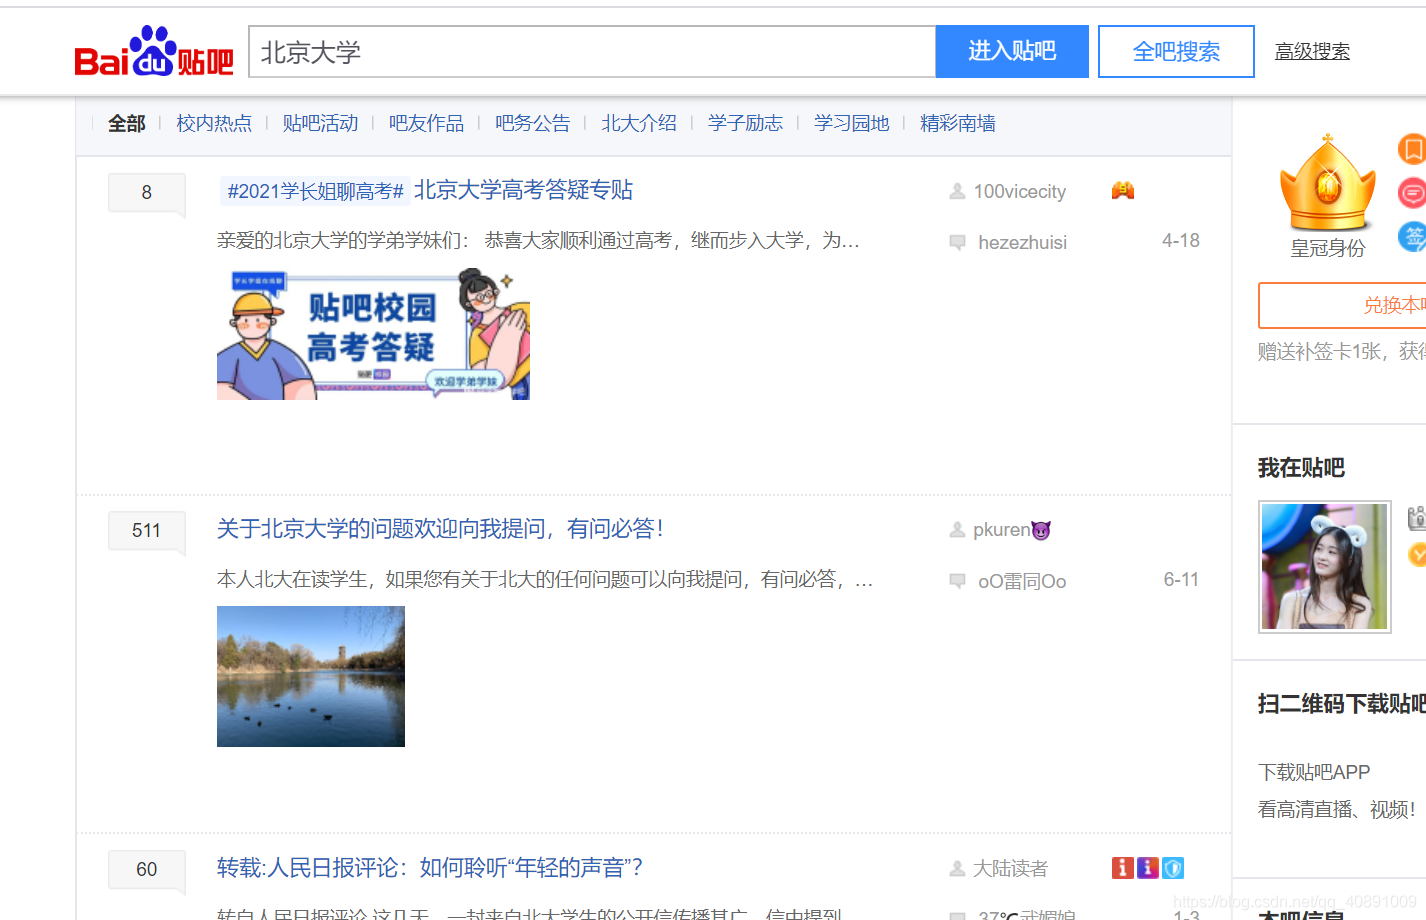Open the 贴吧活动 tab
This screenshot has height=920, width=1426.
[x=320, y=123]
